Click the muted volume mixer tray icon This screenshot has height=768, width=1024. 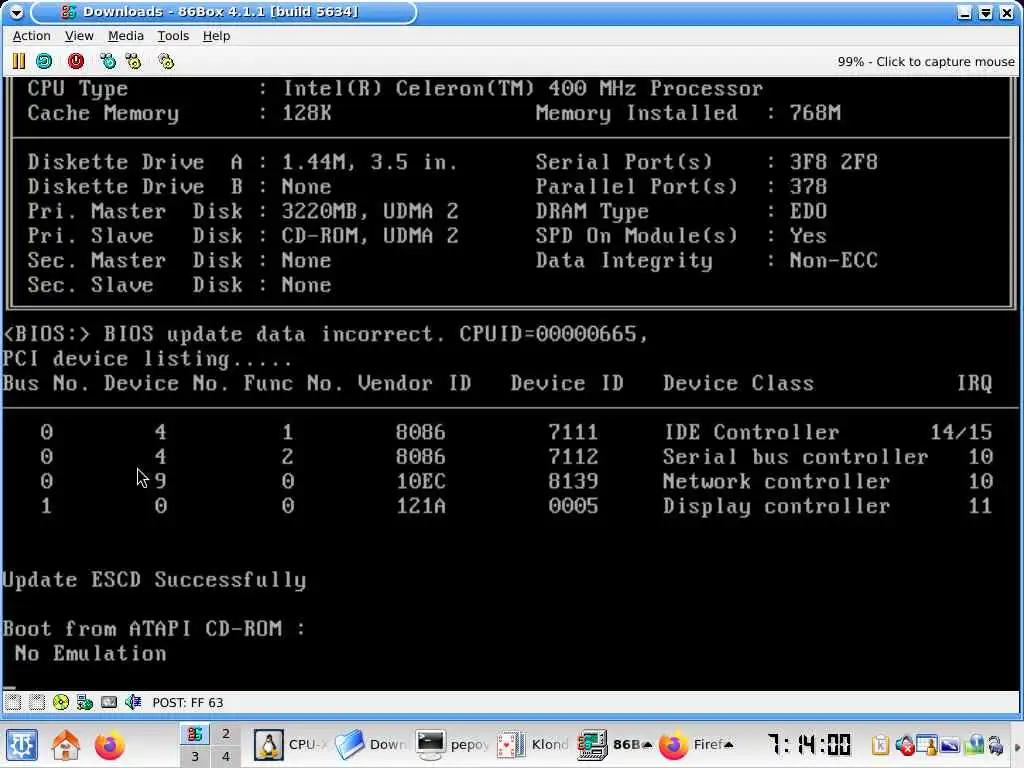(905, 745)
